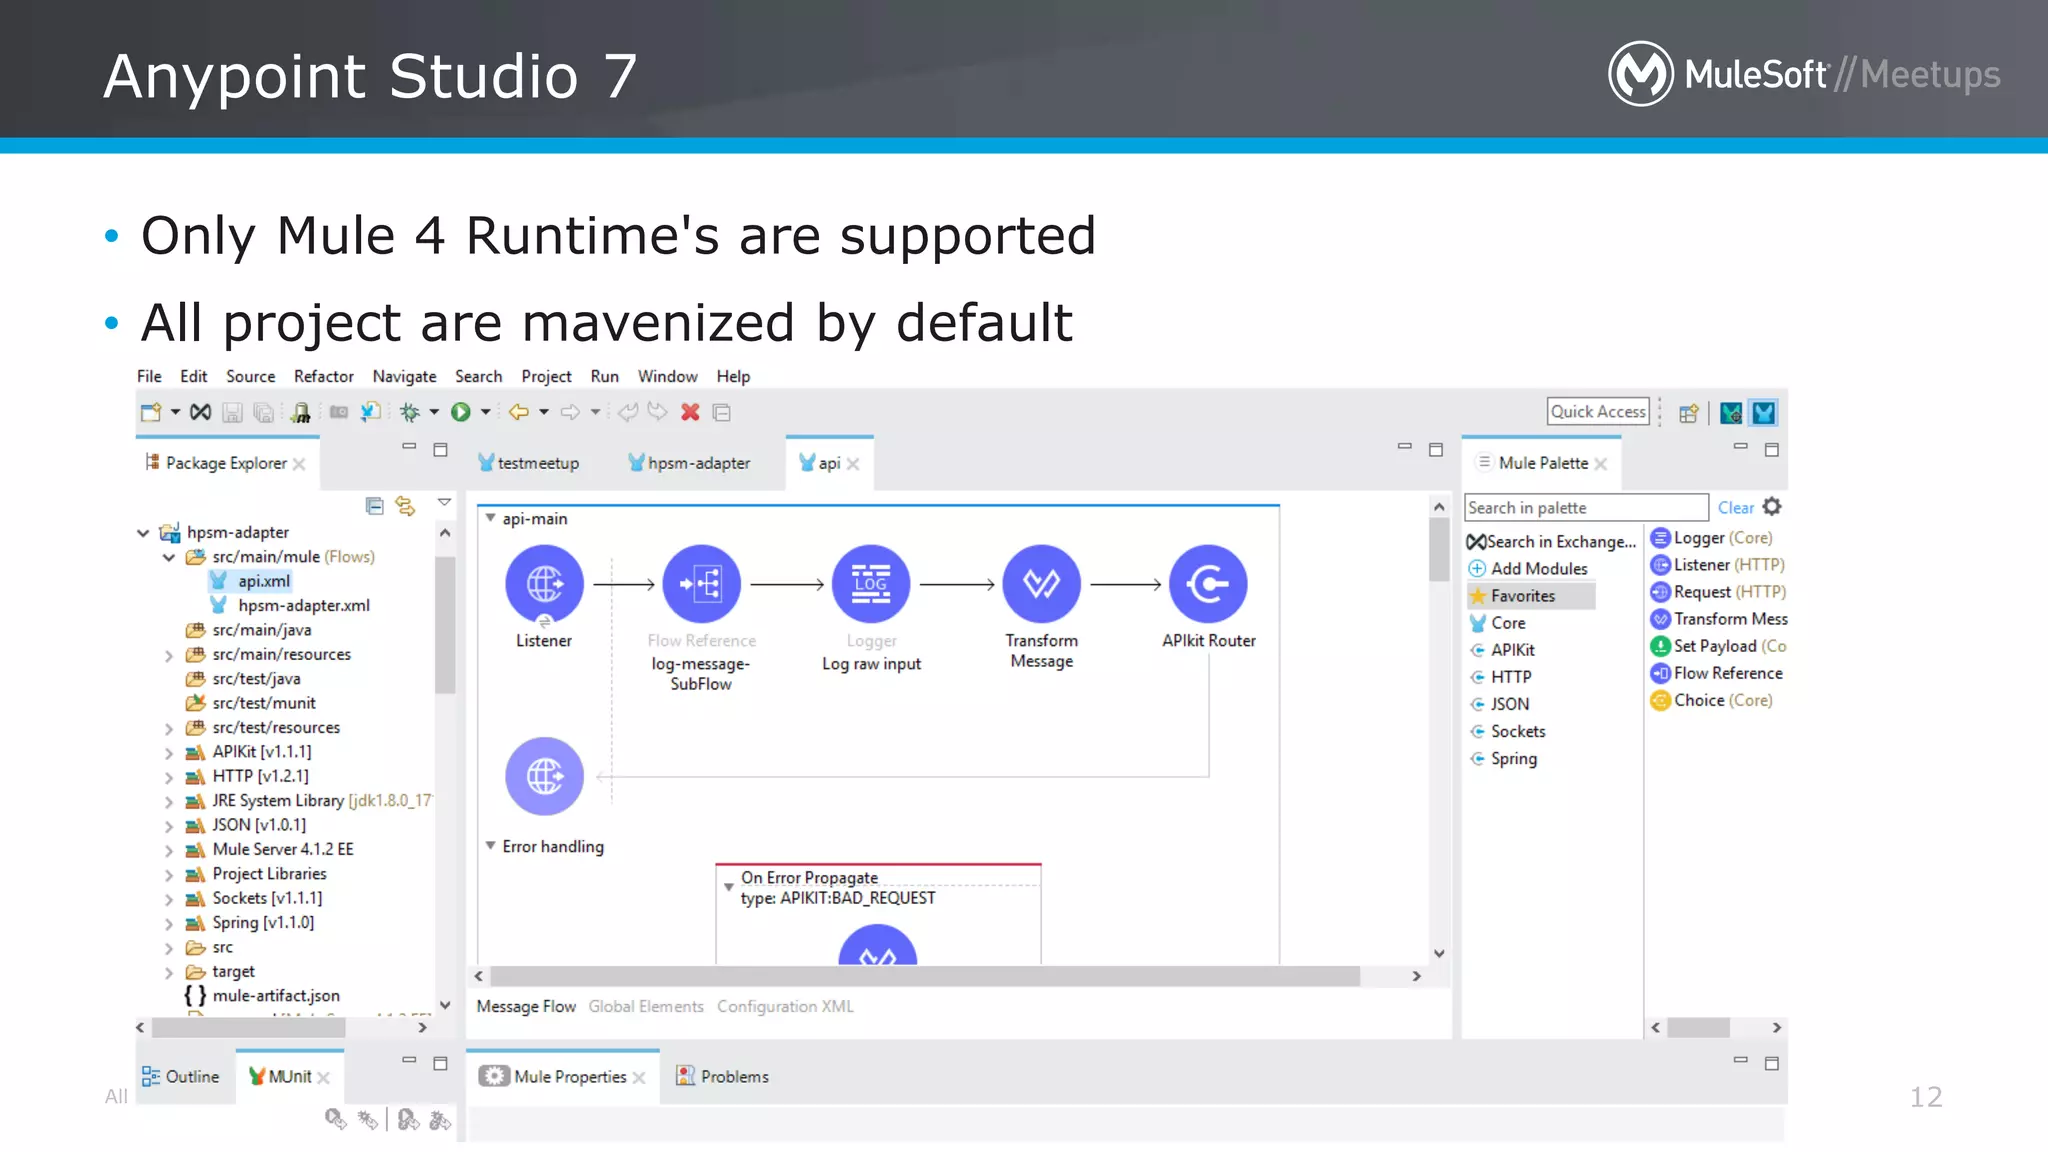Select Core palette category
This screenshot has width=2048, height=1152.
[1497, 623]
